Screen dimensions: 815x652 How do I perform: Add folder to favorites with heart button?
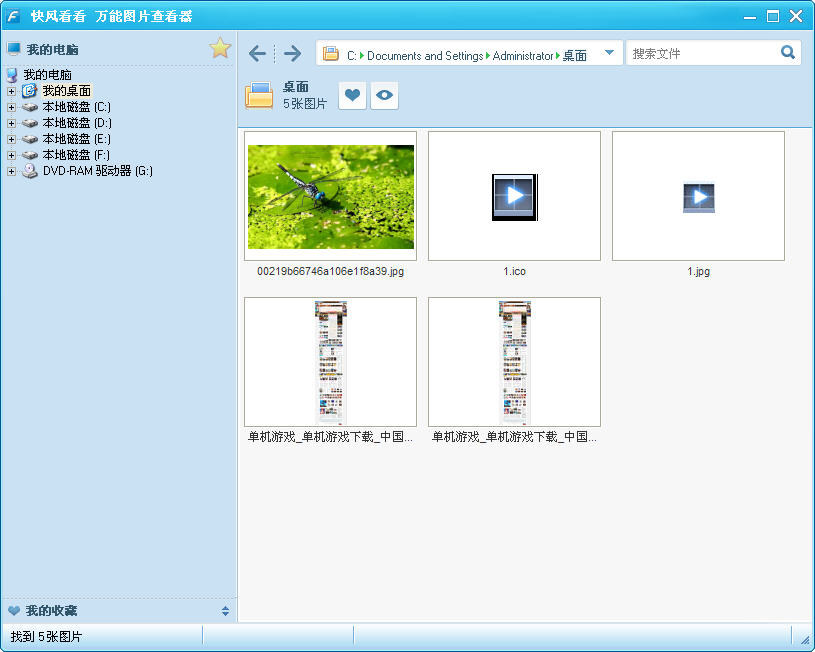click(x=352, y=95)
